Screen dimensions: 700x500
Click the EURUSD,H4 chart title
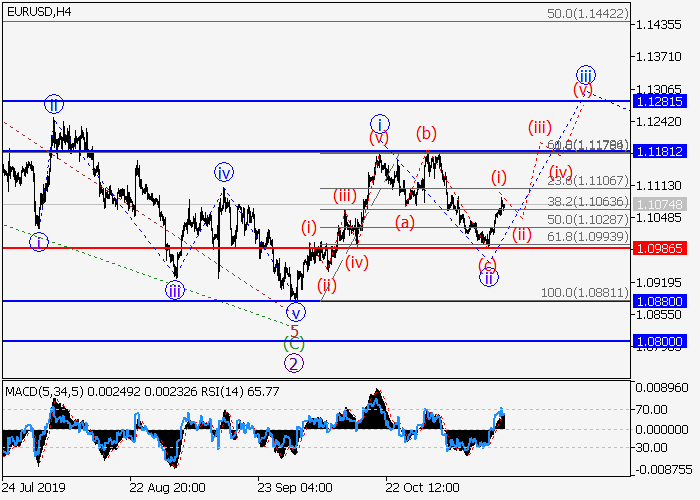pos(38,11)
